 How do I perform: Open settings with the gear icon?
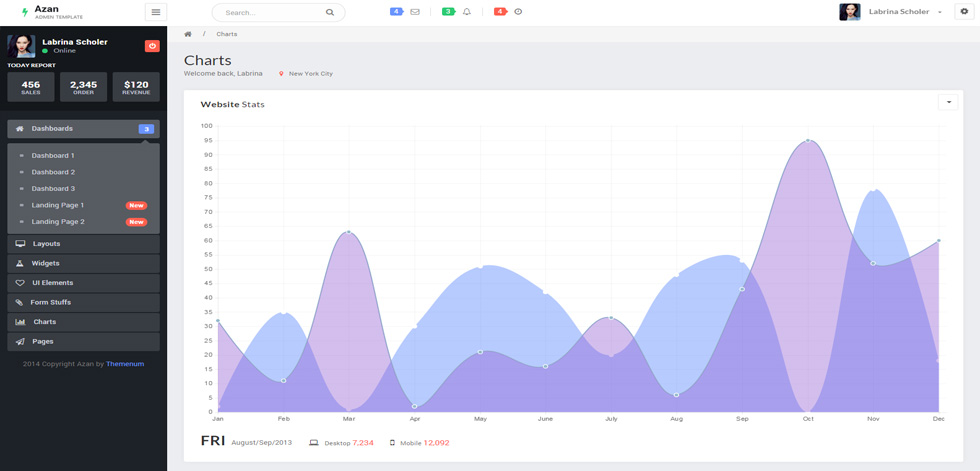[964, 12]
